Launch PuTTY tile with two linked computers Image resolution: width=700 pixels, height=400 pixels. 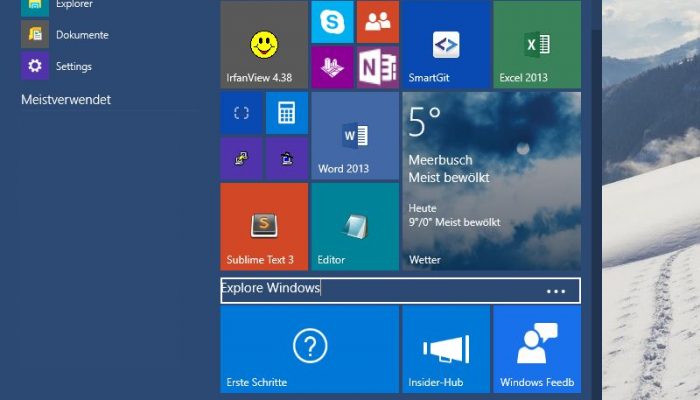coord(241,158)
